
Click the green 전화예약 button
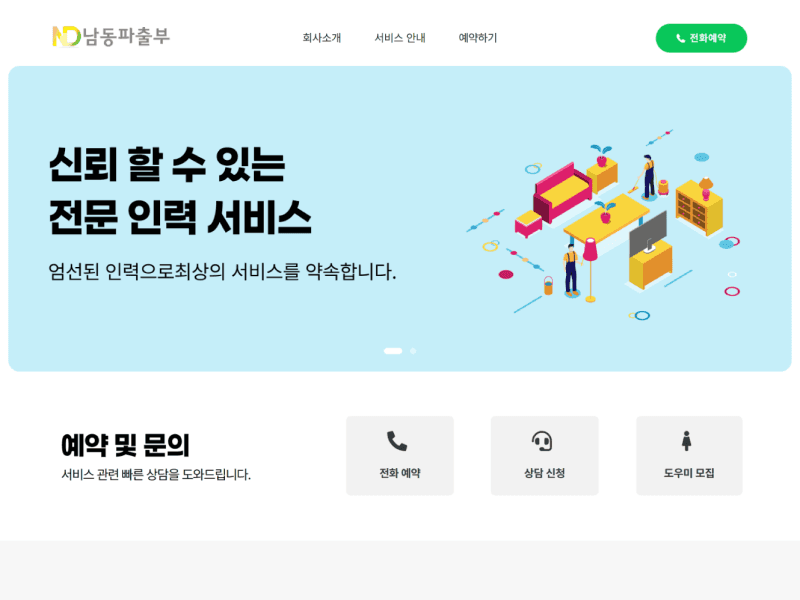pyautogui.click(x=701, y=38)
